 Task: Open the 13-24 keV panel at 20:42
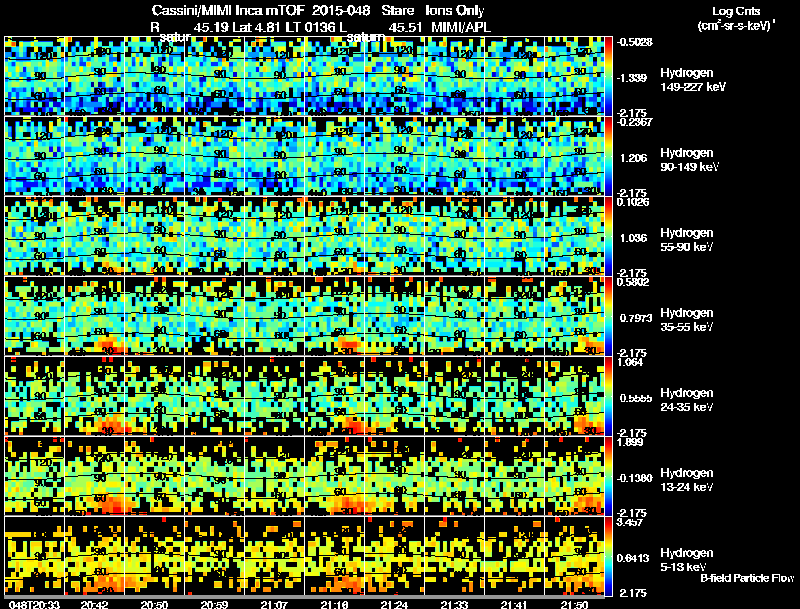click(x=94, y=476)
